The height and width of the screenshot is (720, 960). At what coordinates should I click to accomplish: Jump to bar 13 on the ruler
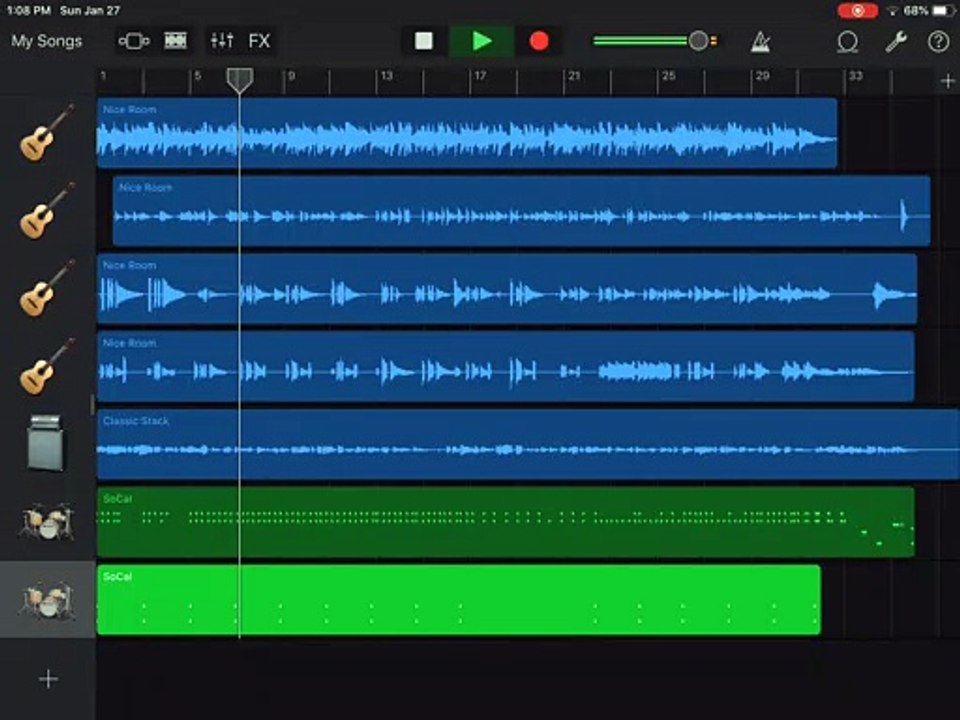(386, 76)
